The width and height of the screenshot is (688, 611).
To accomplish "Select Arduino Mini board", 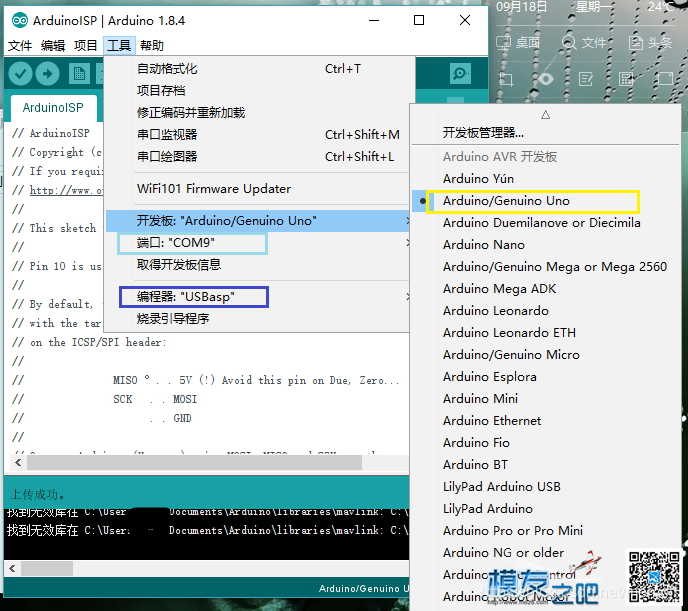I will pyautogui.click(x=545, y=399).
